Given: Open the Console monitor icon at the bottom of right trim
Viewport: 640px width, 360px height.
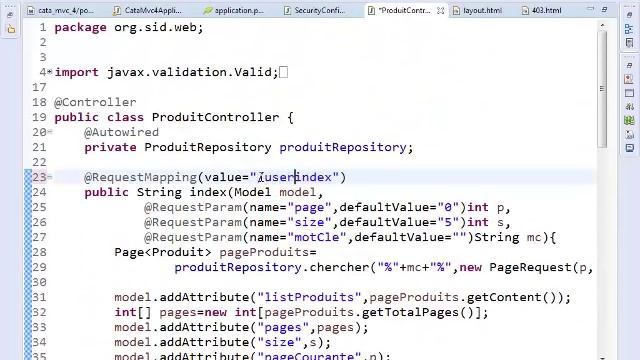Looking at the screenshot, I should tap(629, 148).
